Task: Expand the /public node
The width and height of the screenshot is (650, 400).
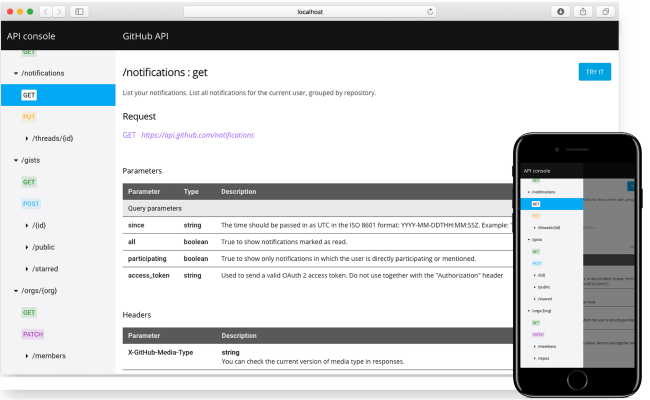Action: point(27,247)
